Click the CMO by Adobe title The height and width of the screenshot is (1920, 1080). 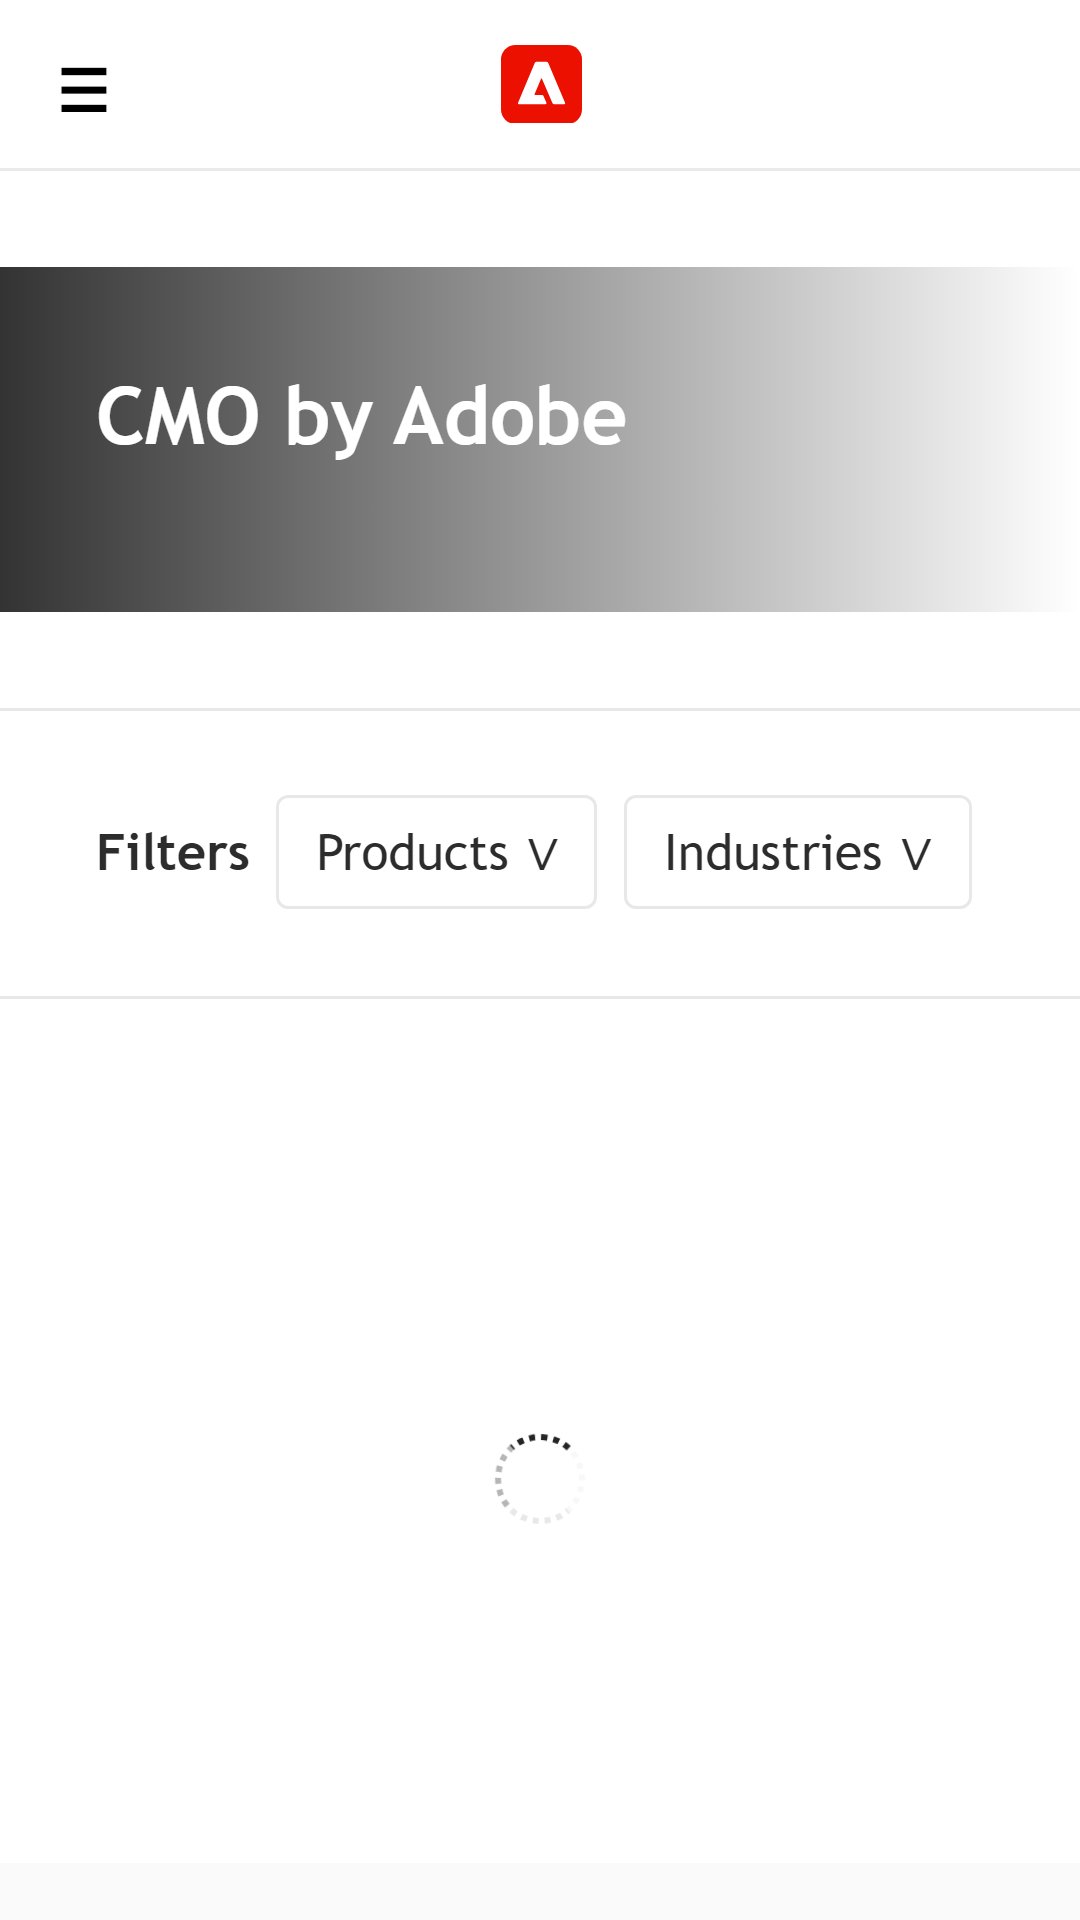tap(361, 417)
